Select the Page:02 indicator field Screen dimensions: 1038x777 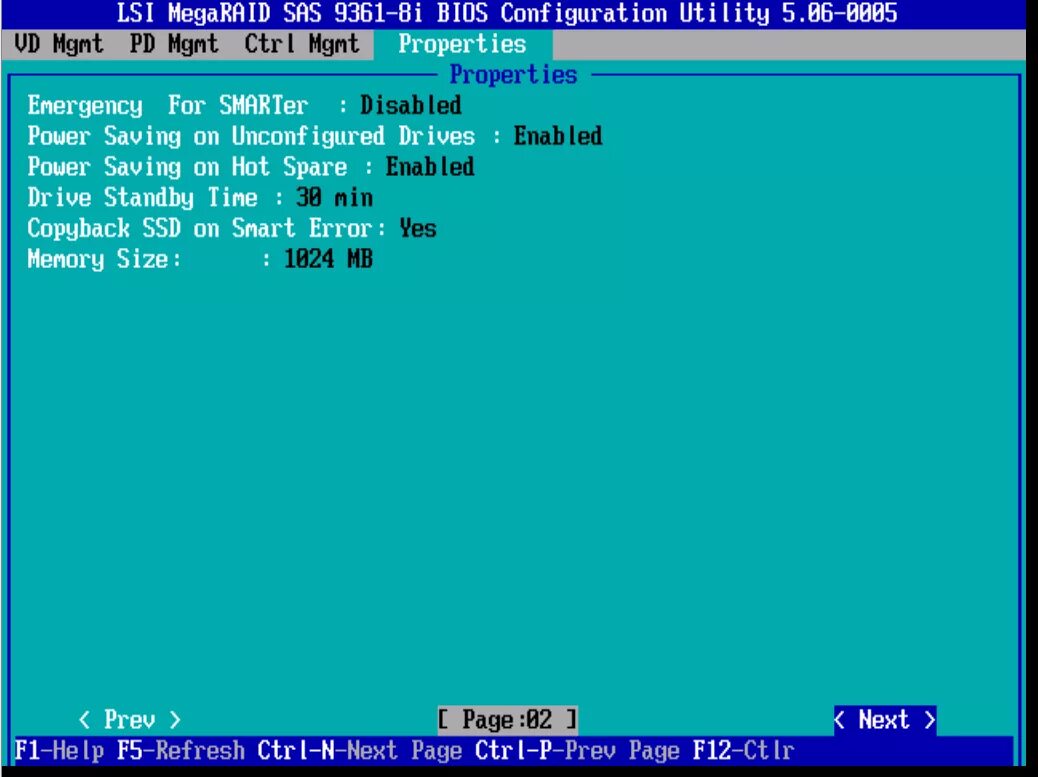507,719
